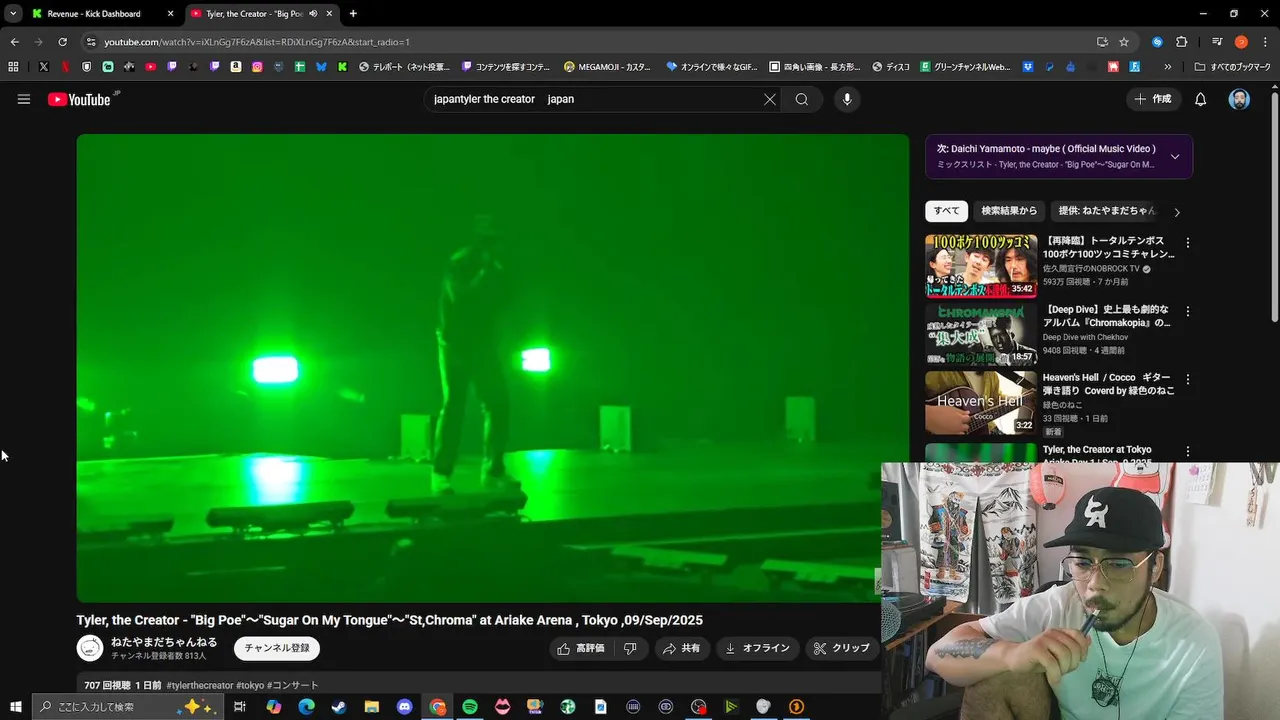Open the Amazon bookmark icon
This screenshot has width=1280, height=720.
point(236,67)
